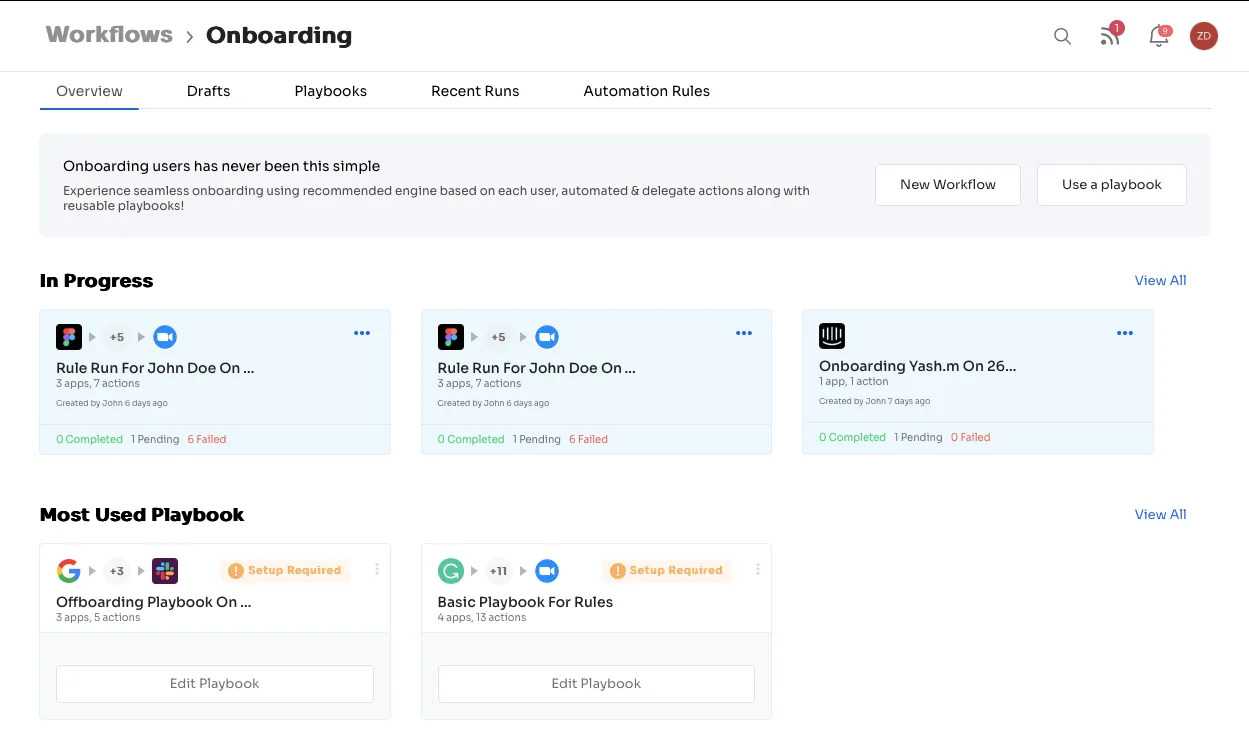This screenshot has width=1249, height=753.
Task: Open the notifications bell icon
Action: (1159, 37)
